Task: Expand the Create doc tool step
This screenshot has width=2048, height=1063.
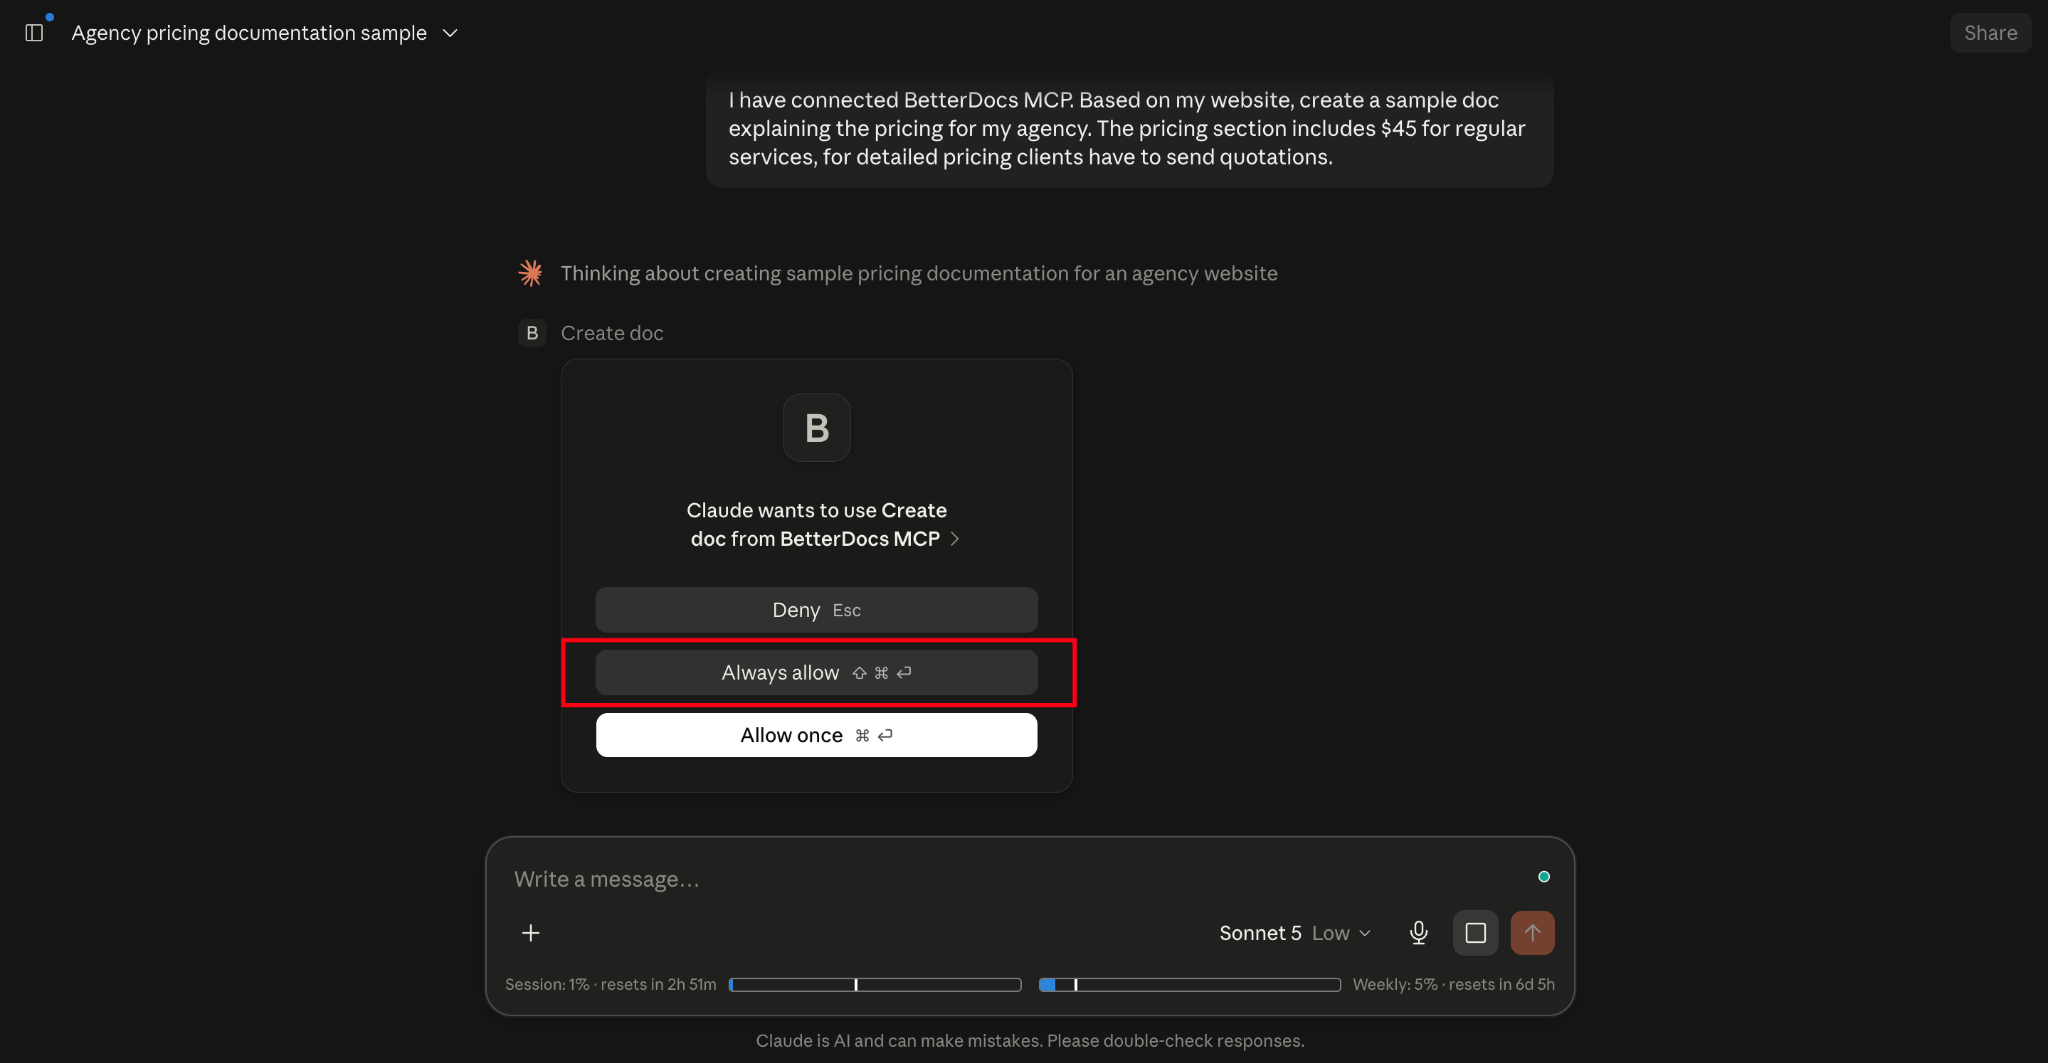Action: (612, 333)
